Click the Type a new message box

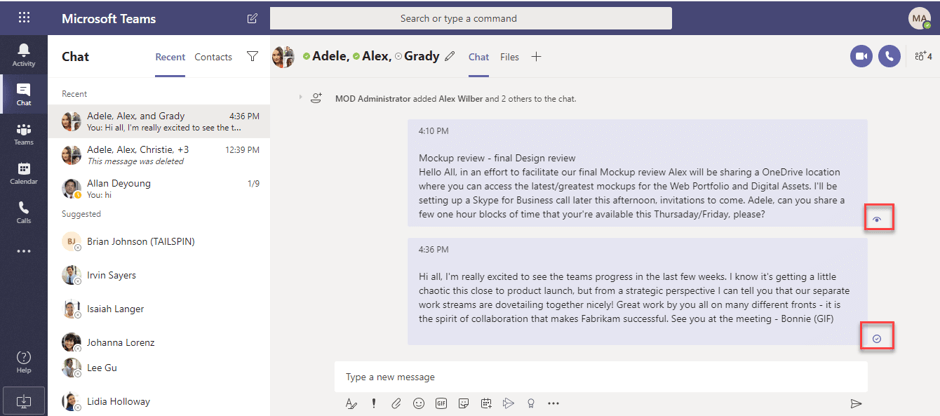600,377
